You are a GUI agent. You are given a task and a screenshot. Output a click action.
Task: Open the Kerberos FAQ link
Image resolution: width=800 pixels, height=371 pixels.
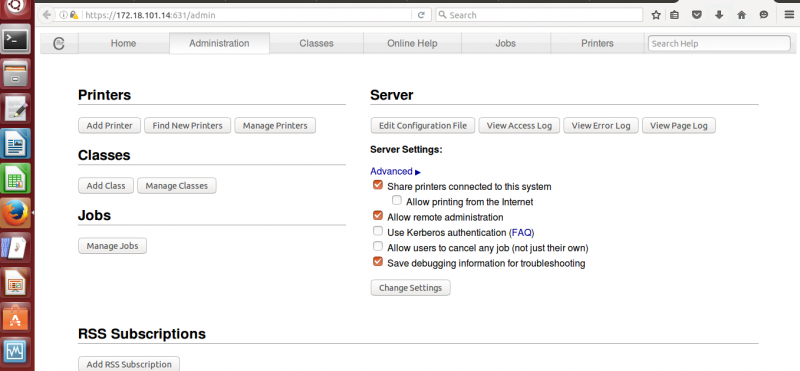pos(521,233)
